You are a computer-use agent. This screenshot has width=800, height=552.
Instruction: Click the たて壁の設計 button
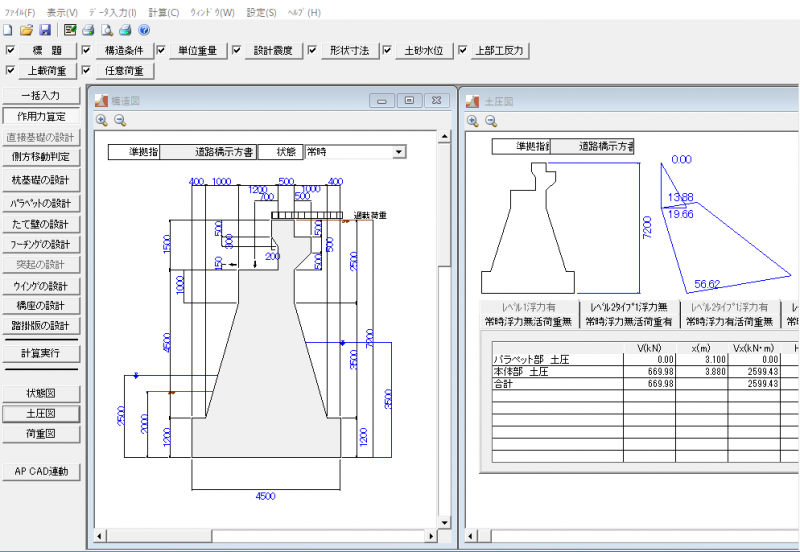[x=41, y=224]
